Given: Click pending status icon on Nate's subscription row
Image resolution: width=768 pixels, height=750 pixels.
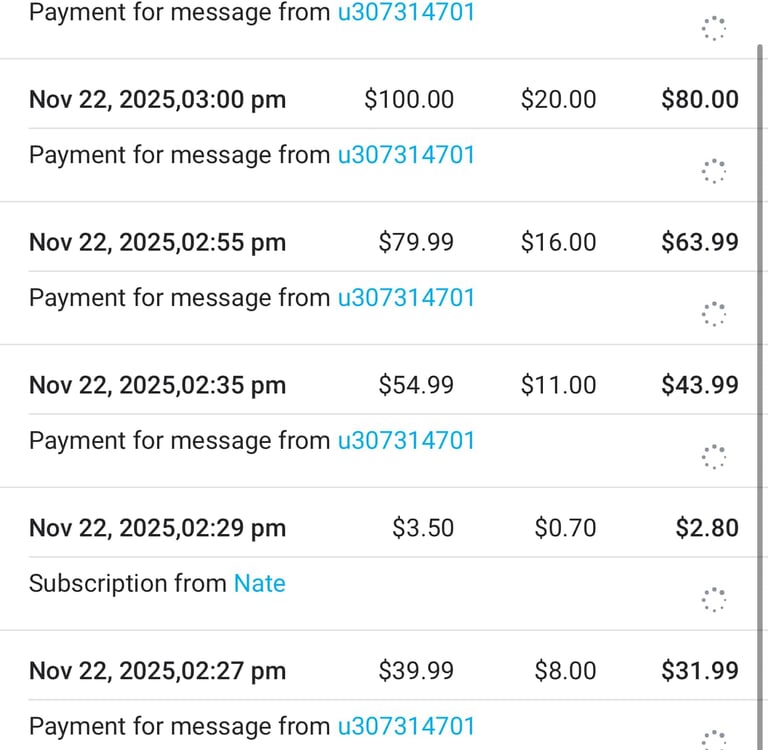Looking at the screenshot, I should click(713, 599).
